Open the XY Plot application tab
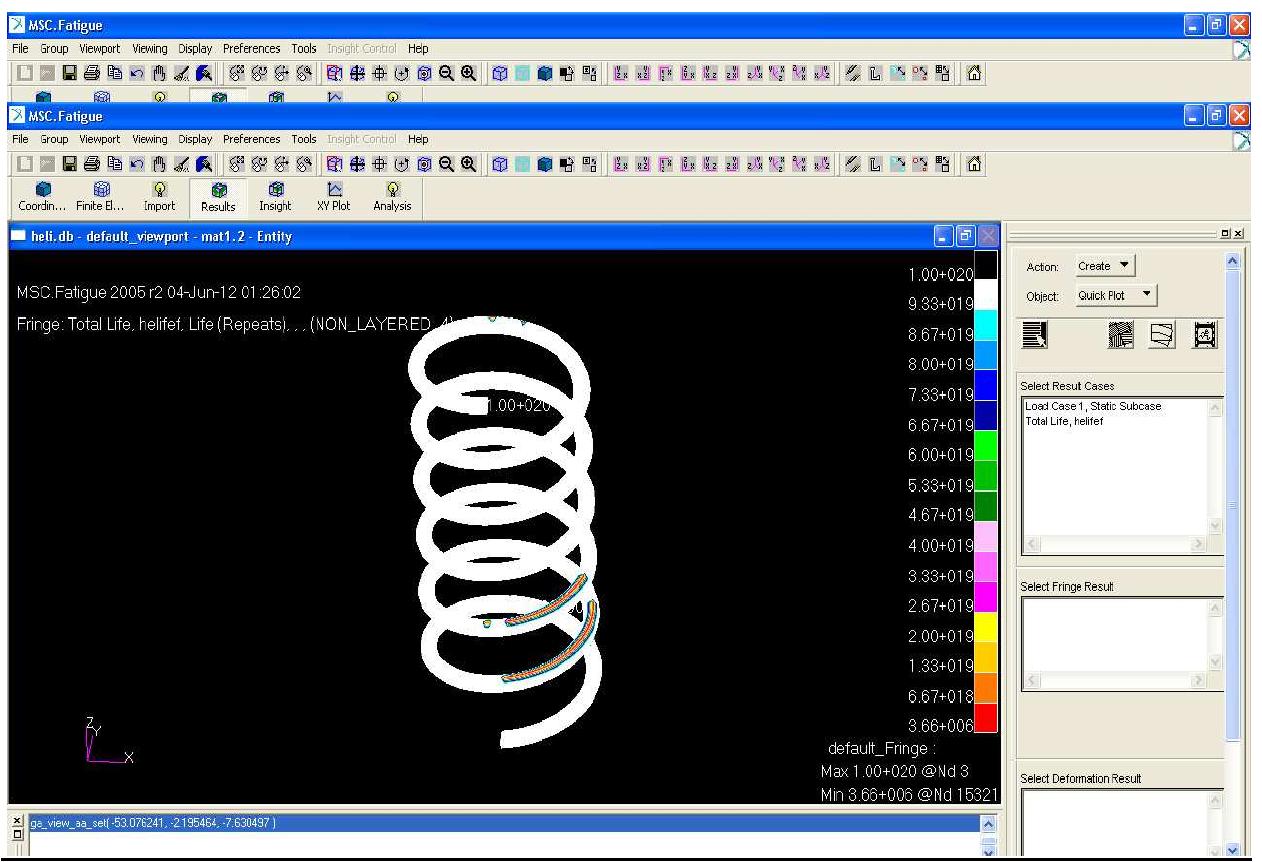Viewport: 1262px width, 862px height. click(x=333, y=196)
